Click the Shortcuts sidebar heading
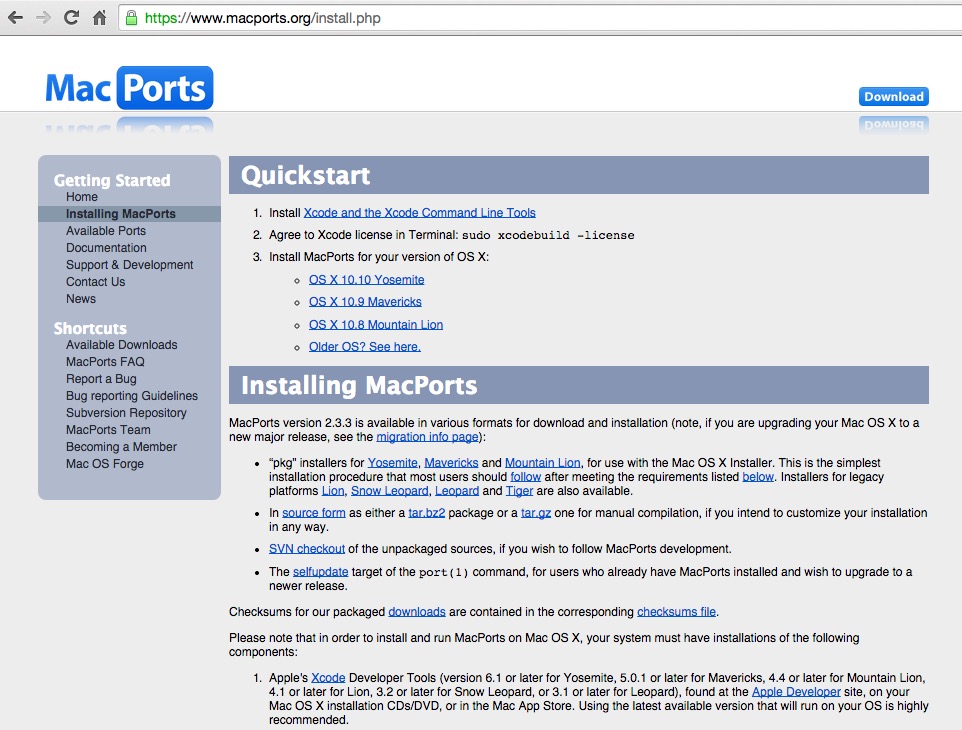 90,328
